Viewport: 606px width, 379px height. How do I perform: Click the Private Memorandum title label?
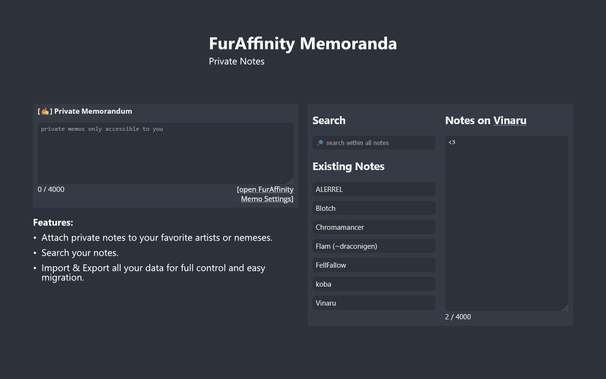click(x=93, y=111)
